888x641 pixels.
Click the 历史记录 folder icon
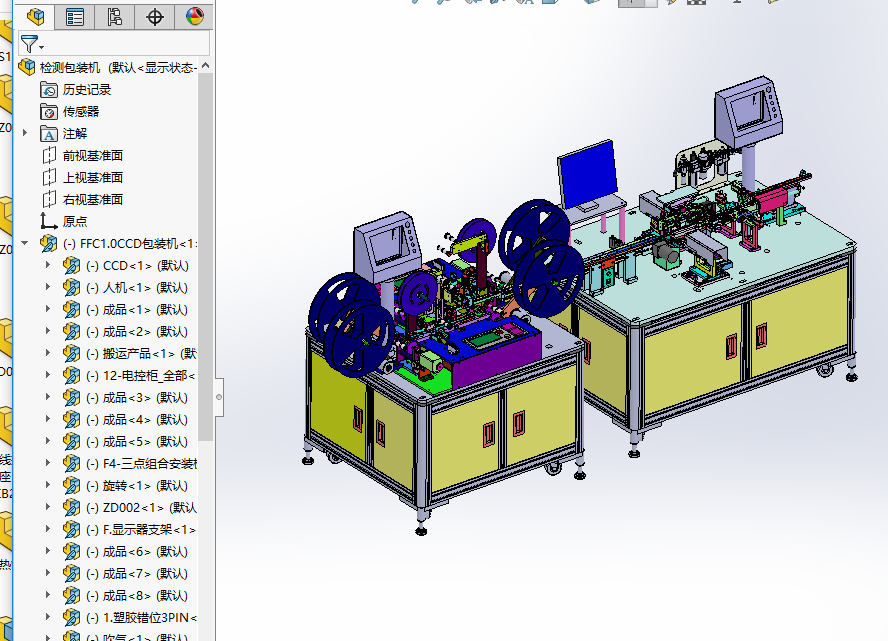(49, 89)
